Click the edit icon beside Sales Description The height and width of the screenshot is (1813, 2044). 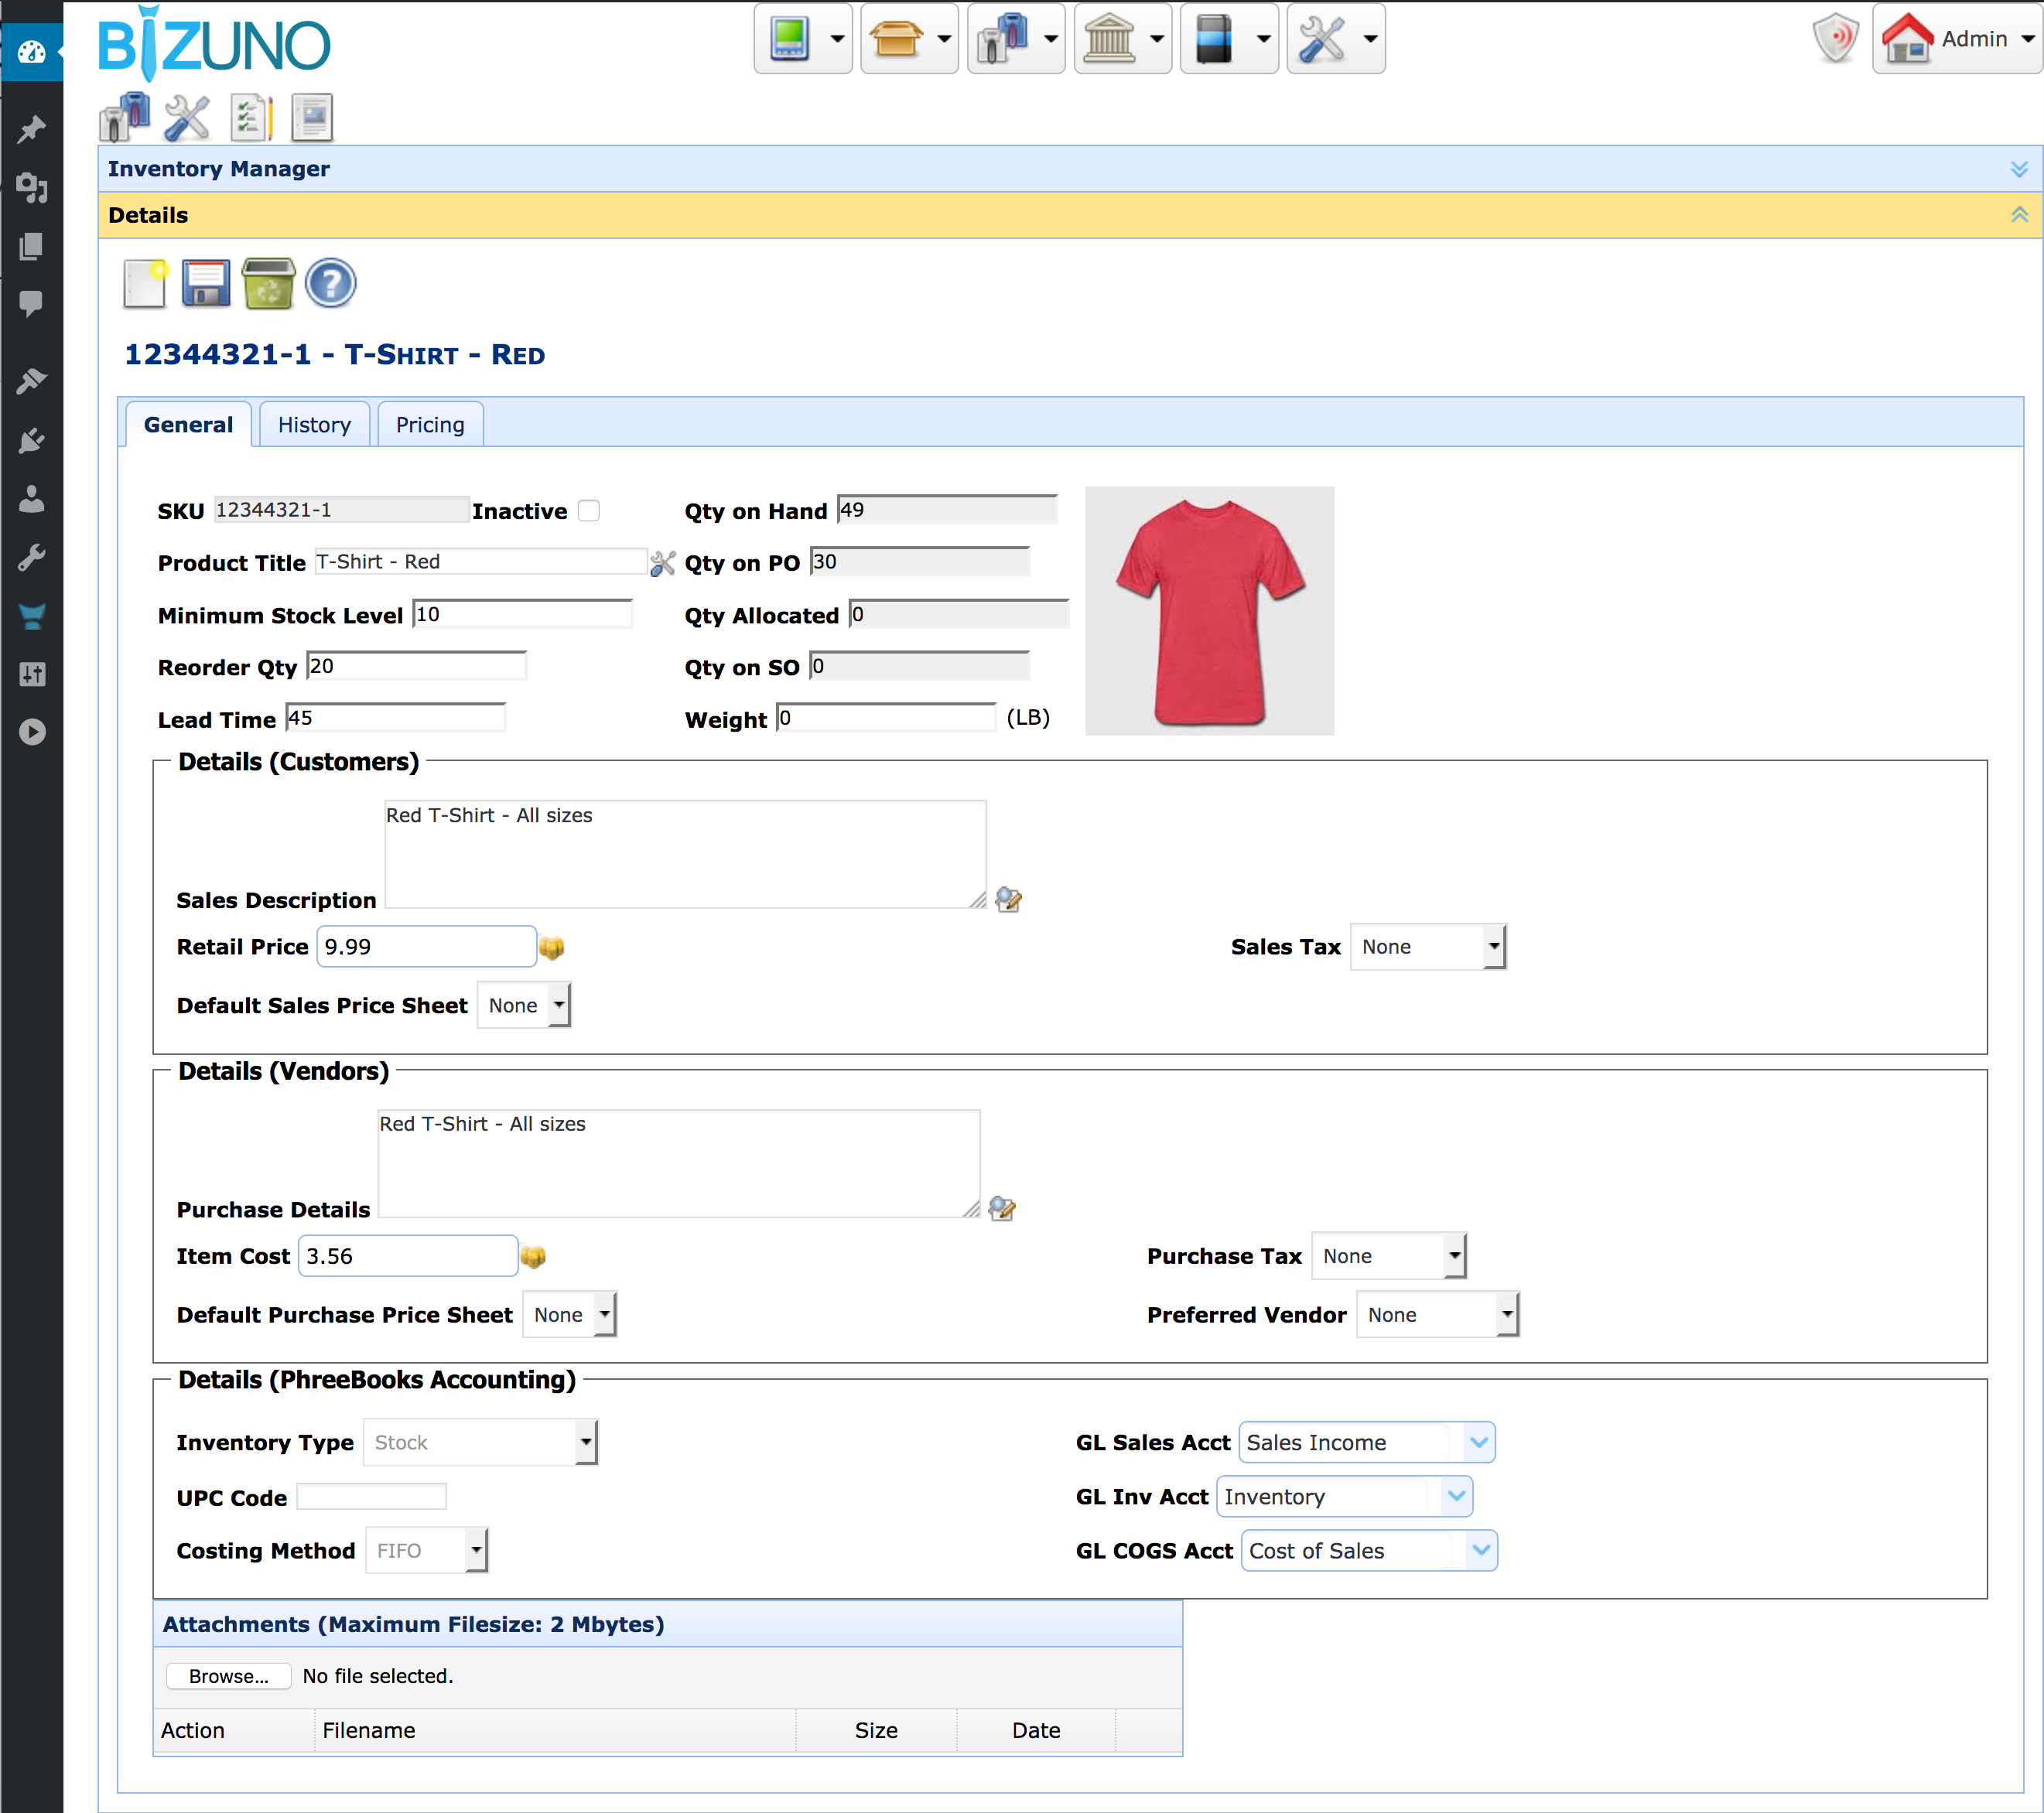pyautogui.click(x=1008, y=900)
